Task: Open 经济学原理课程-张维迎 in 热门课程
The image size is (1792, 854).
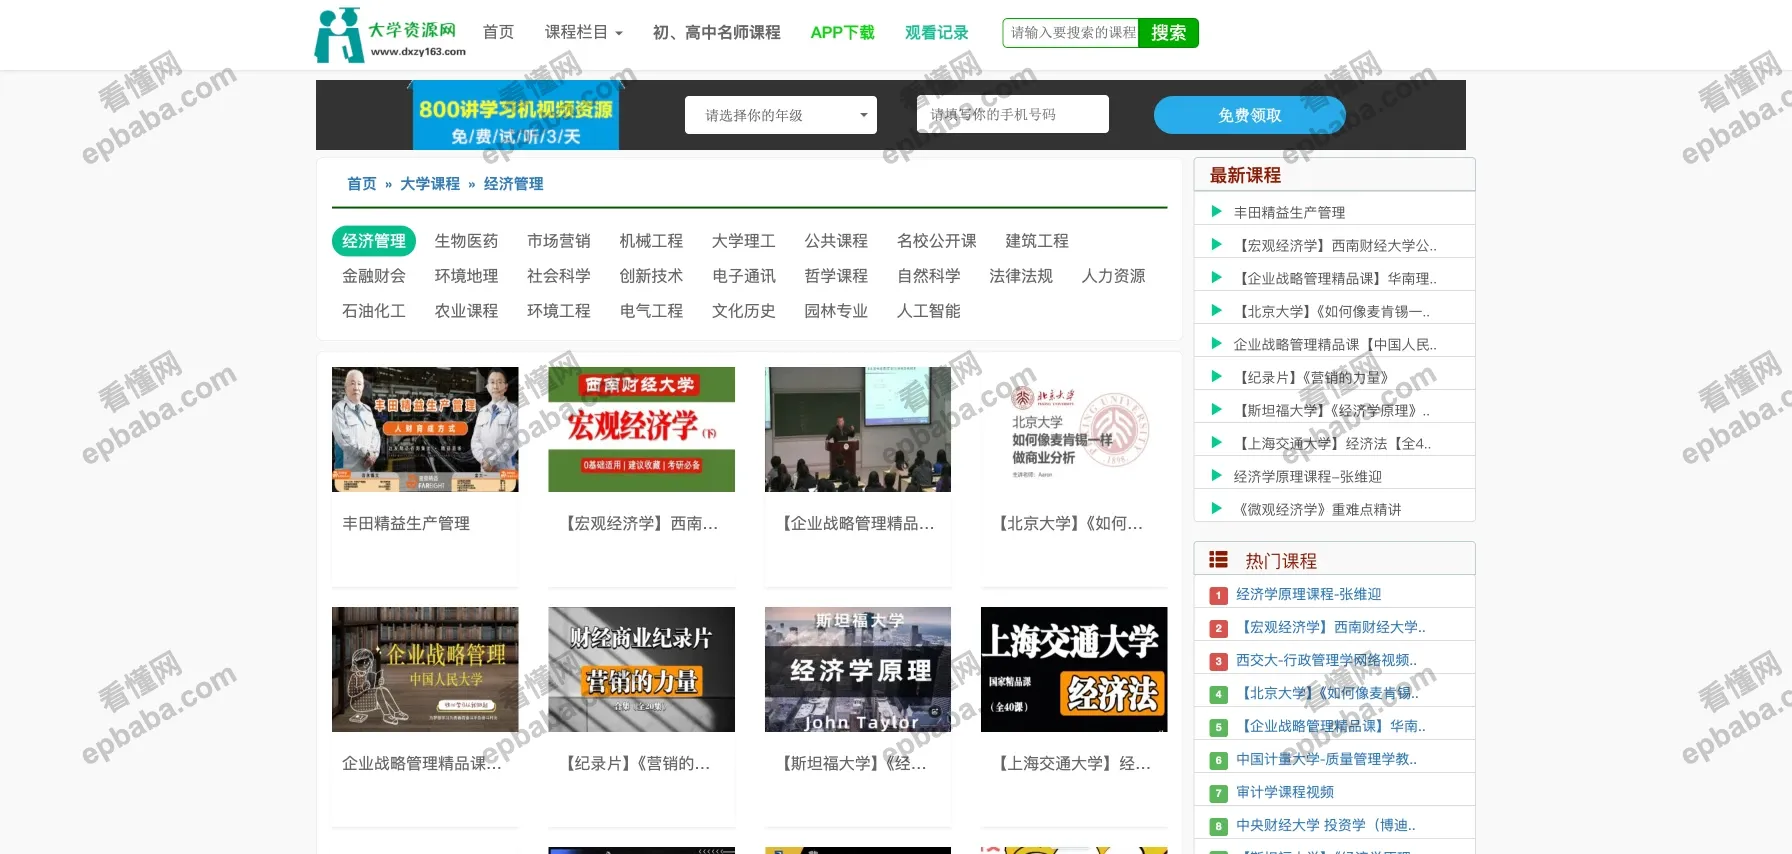Action: 1308,594
